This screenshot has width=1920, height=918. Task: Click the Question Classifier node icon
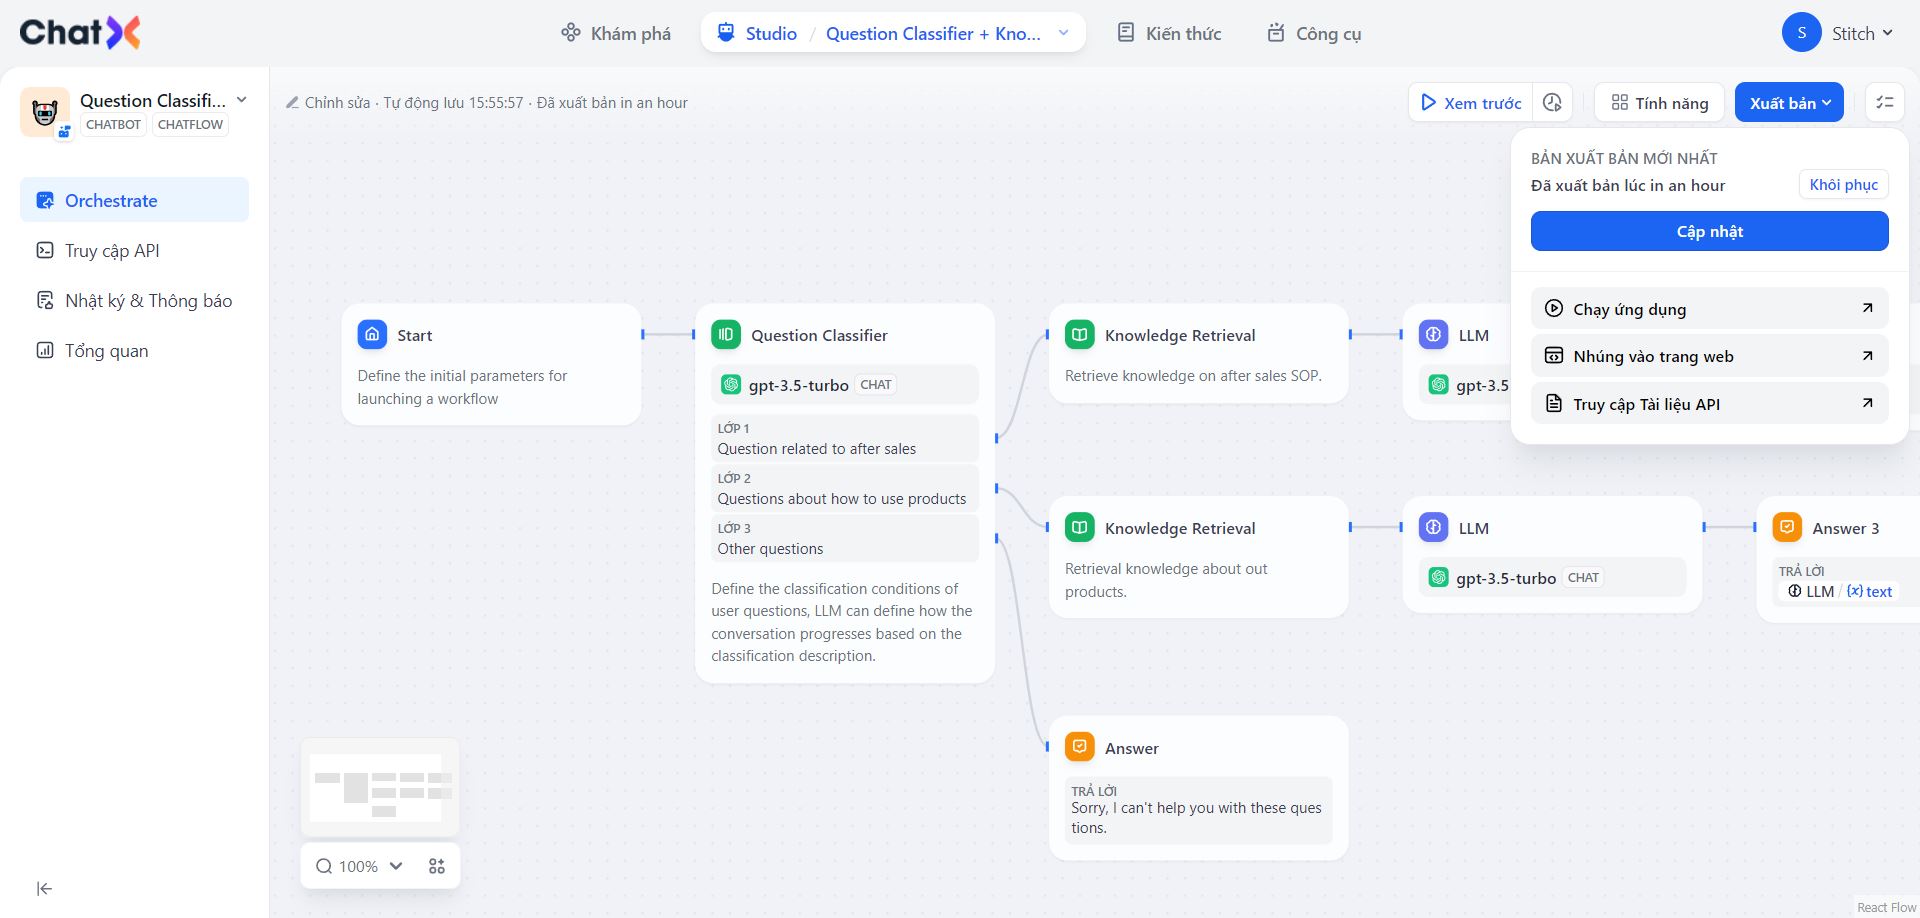tap(726, 335)
